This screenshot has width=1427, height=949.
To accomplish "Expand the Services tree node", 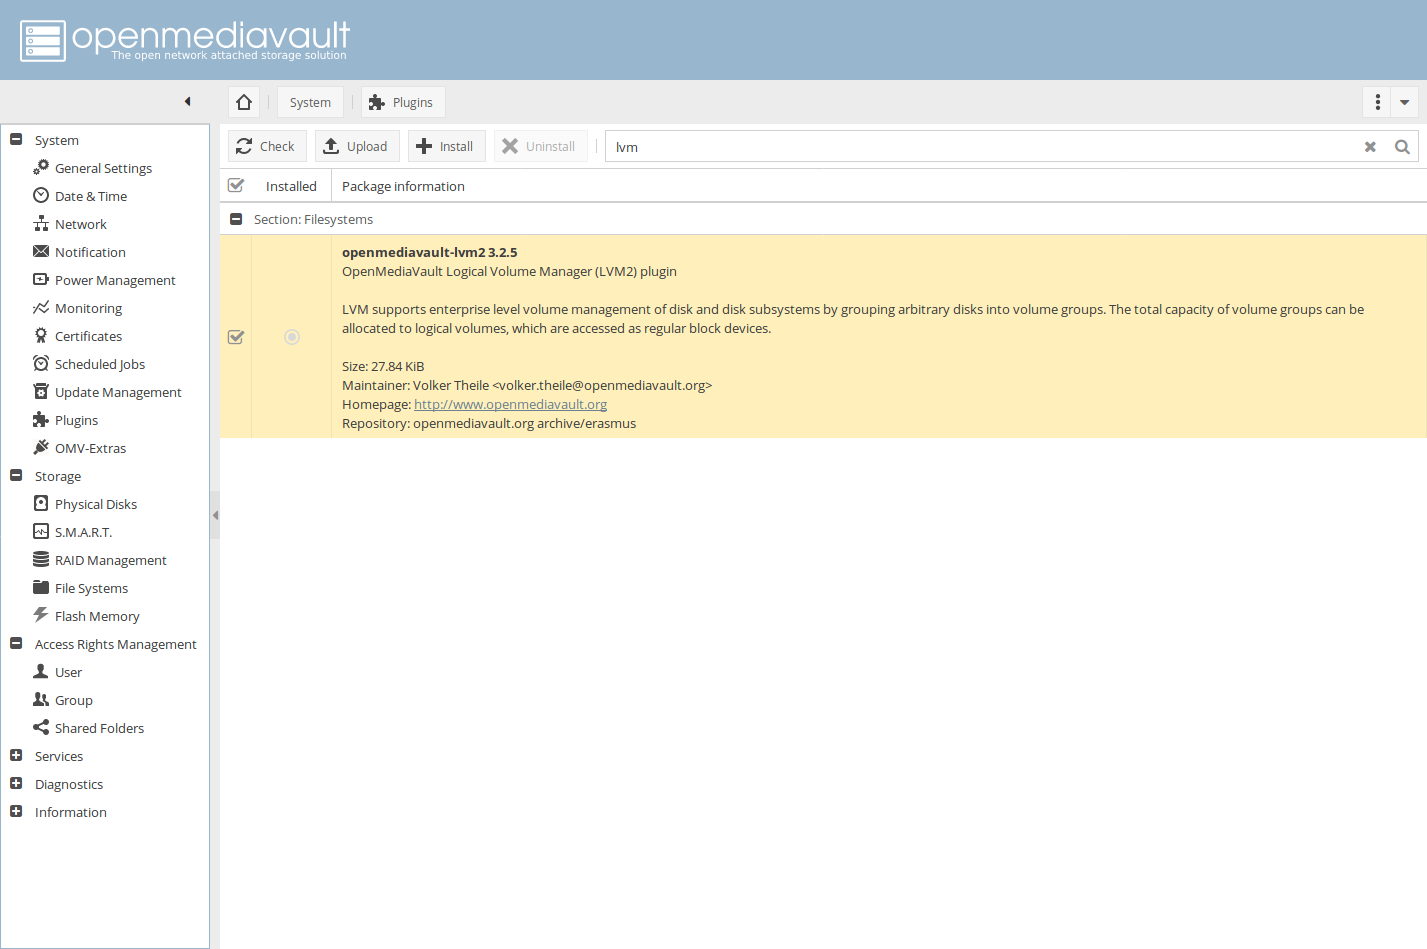I will click(16, 756).
